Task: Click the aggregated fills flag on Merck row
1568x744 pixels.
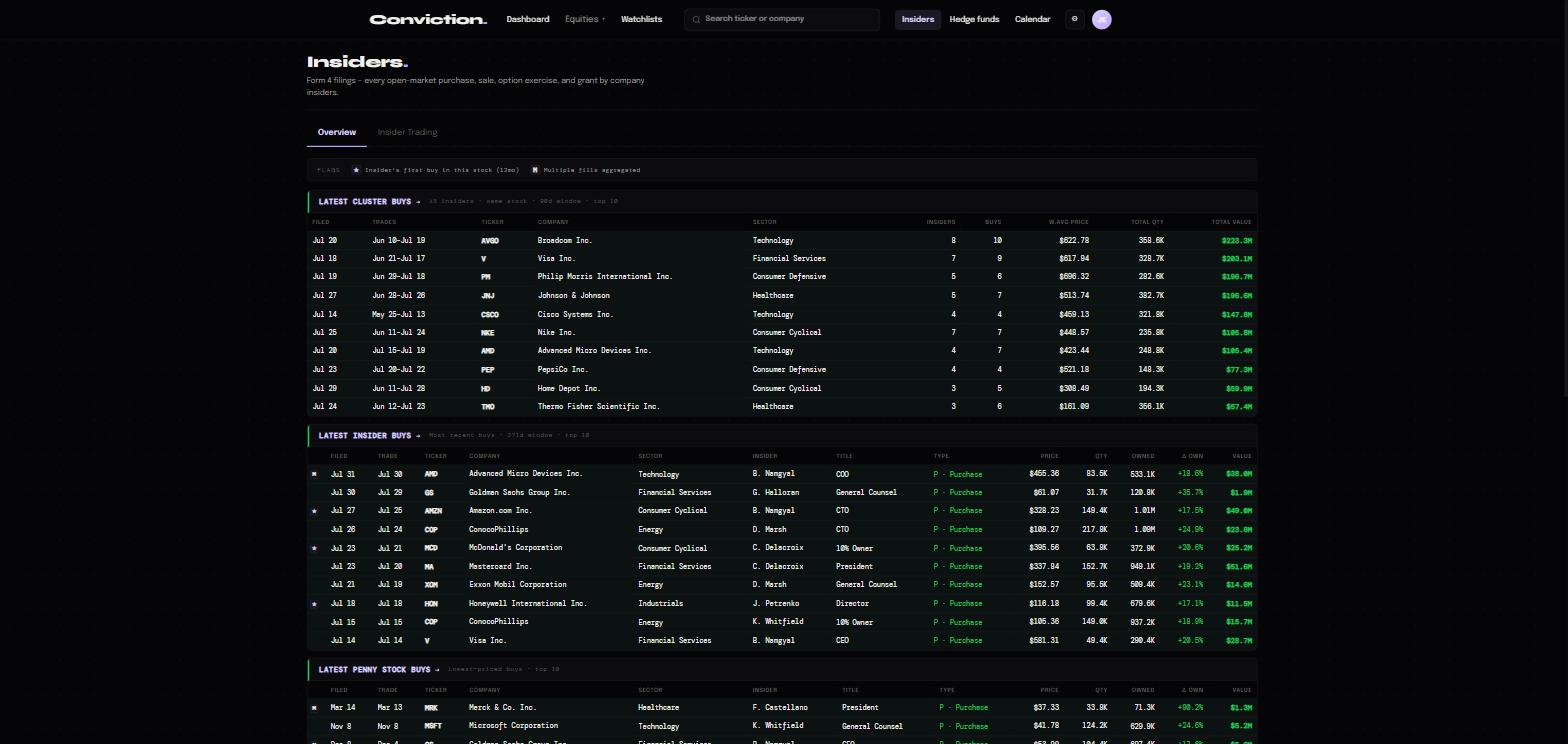Action: pos(315,708)
